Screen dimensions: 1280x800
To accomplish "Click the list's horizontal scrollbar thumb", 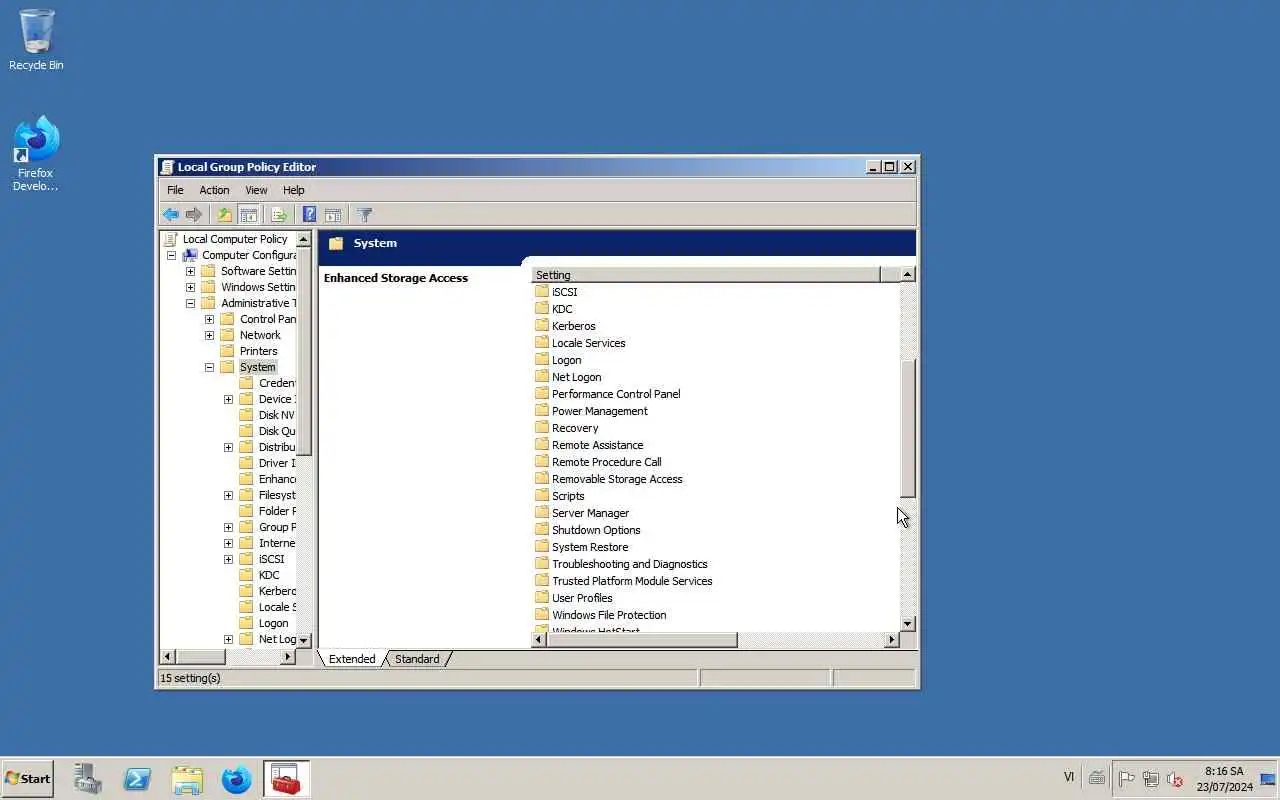I will click(x=642, y=640).
